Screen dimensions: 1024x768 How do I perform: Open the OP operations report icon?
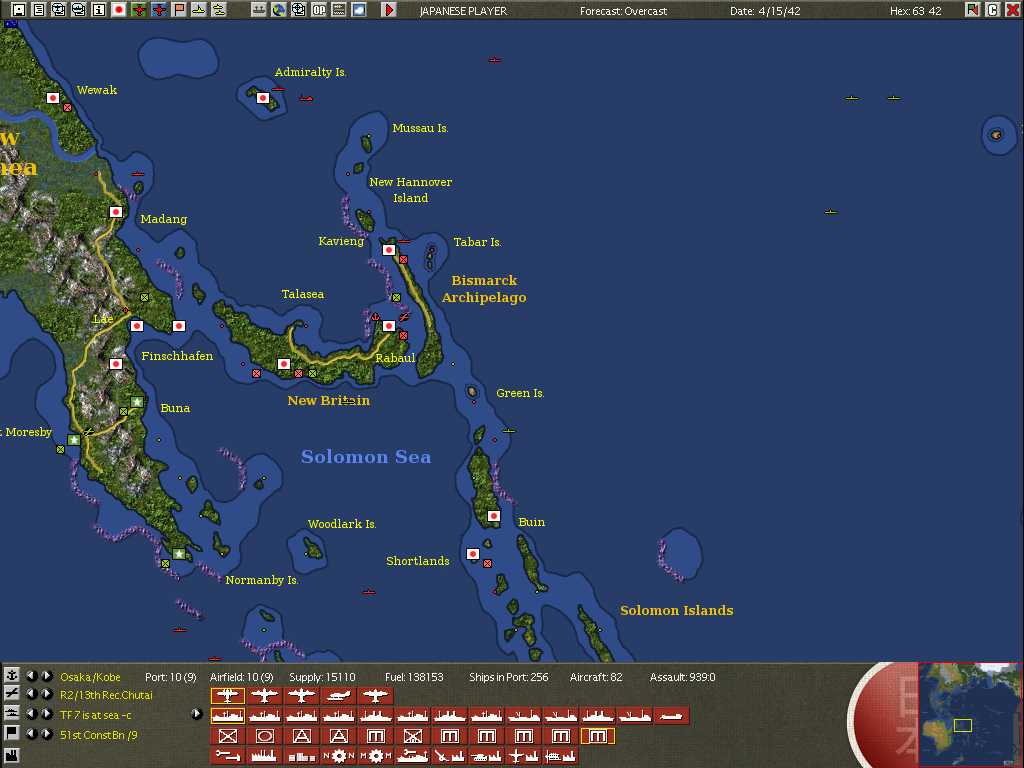(319, 10)
